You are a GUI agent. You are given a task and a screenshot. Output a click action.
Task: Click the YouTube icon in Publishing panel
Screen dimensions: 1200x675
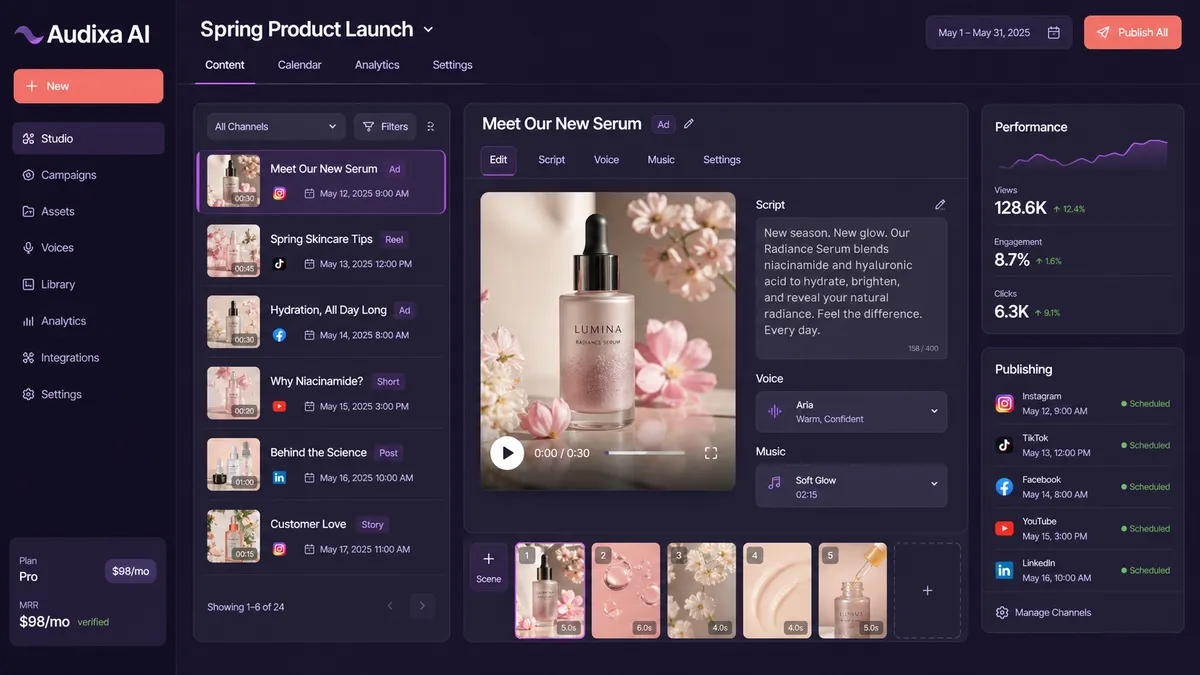point(1004,528)
